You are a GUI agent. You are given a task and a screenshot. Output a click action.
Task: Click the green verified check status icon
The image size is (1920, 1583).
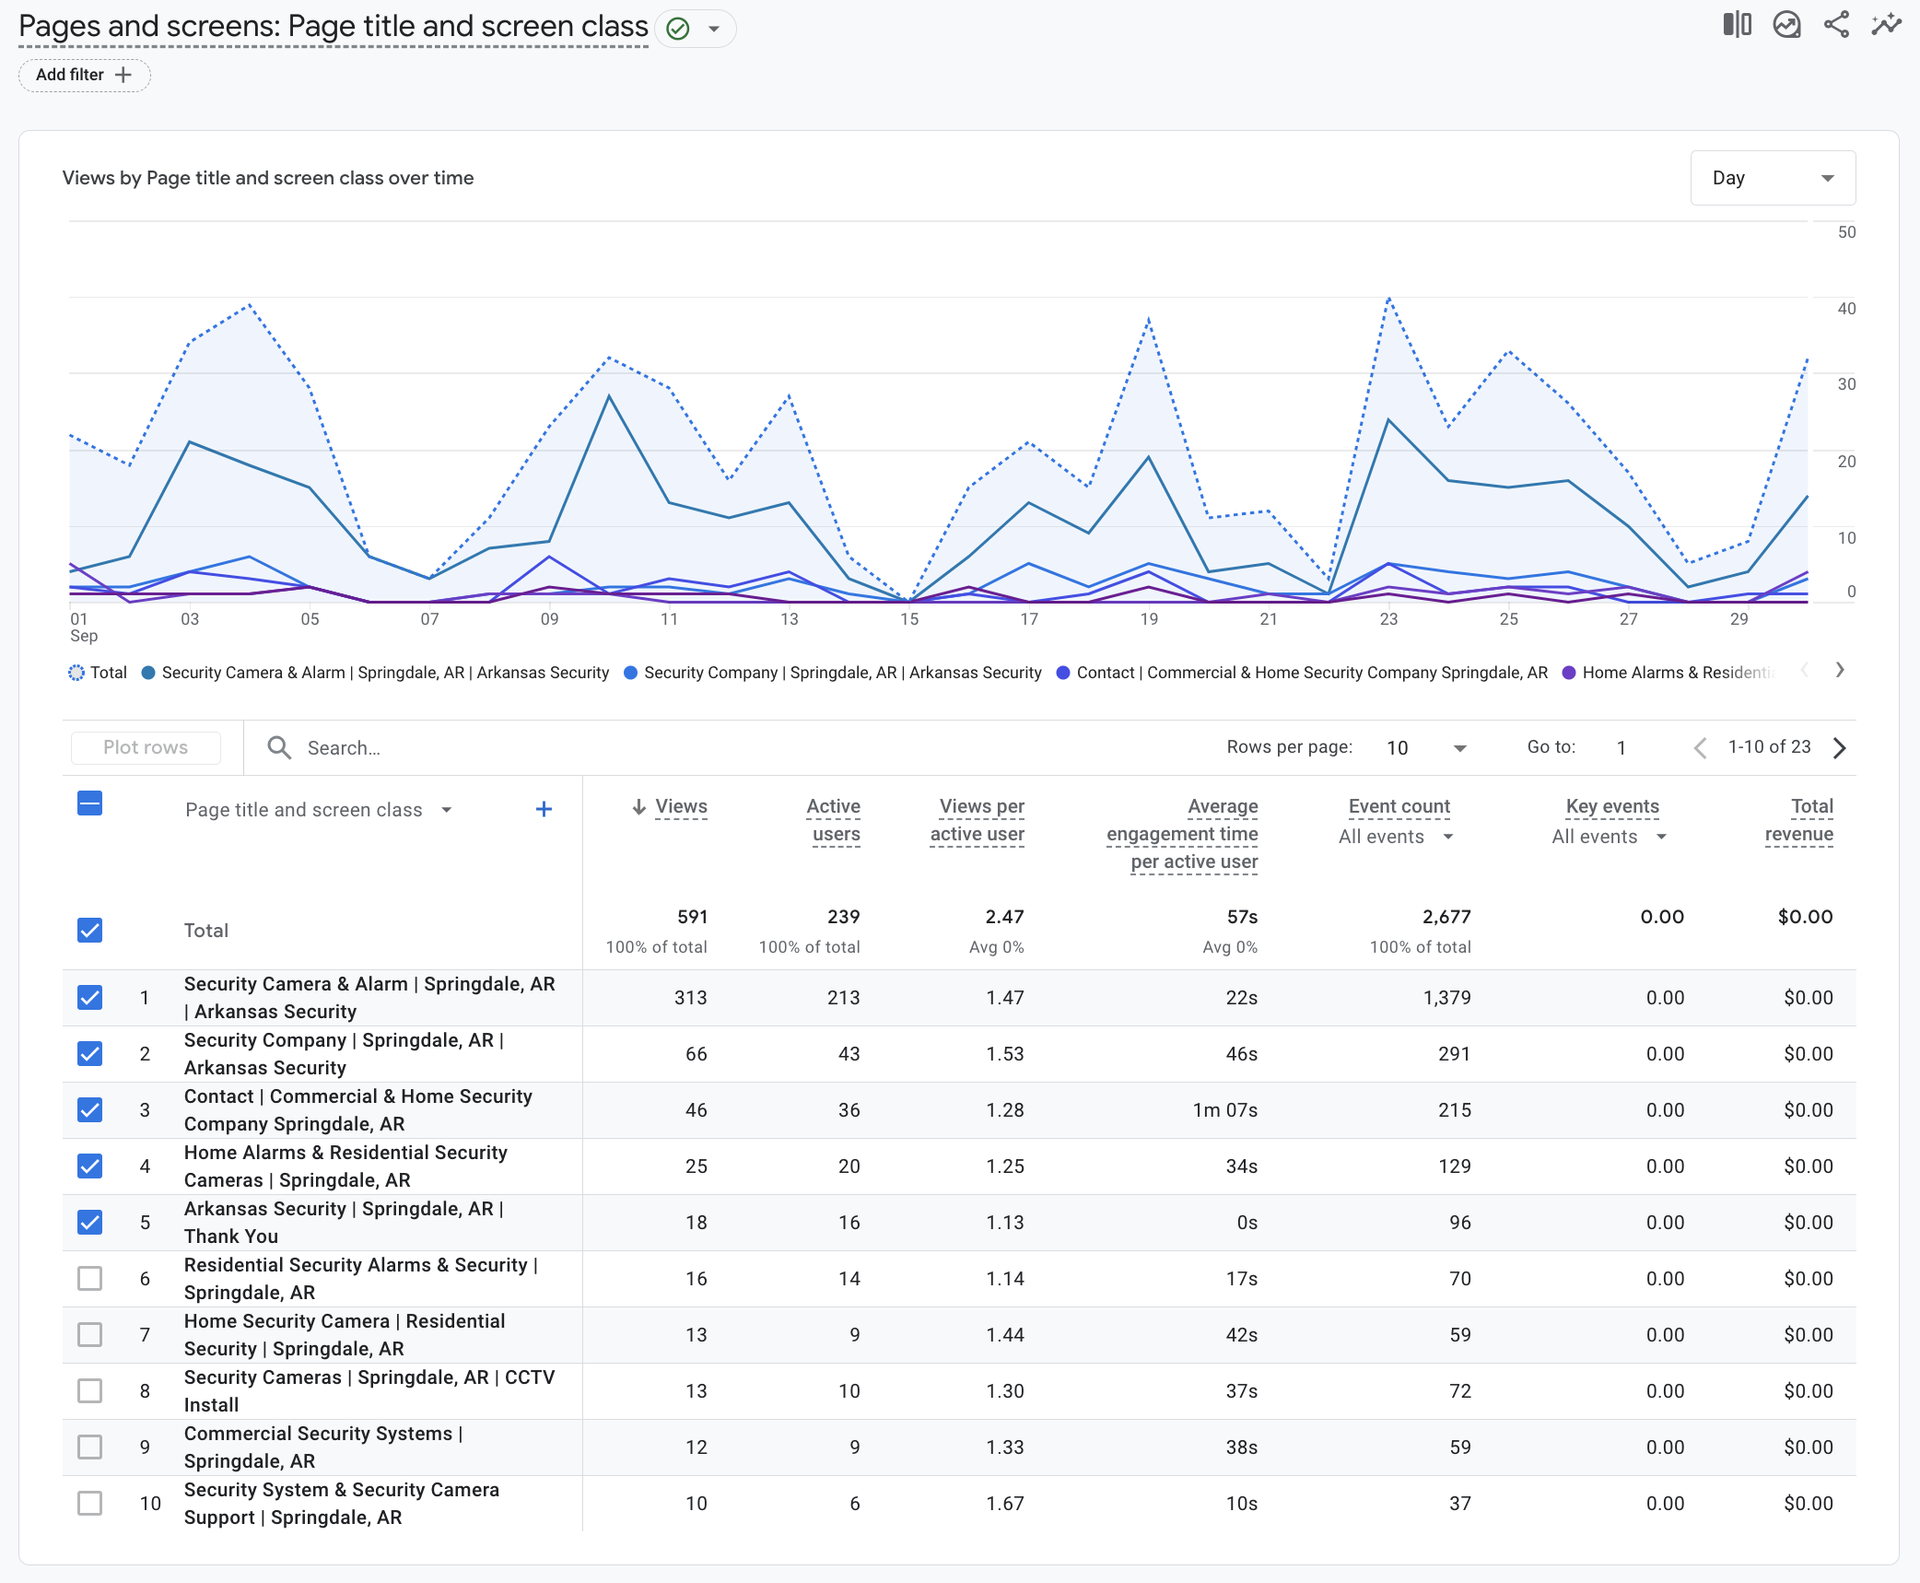[x=678, y=28]
